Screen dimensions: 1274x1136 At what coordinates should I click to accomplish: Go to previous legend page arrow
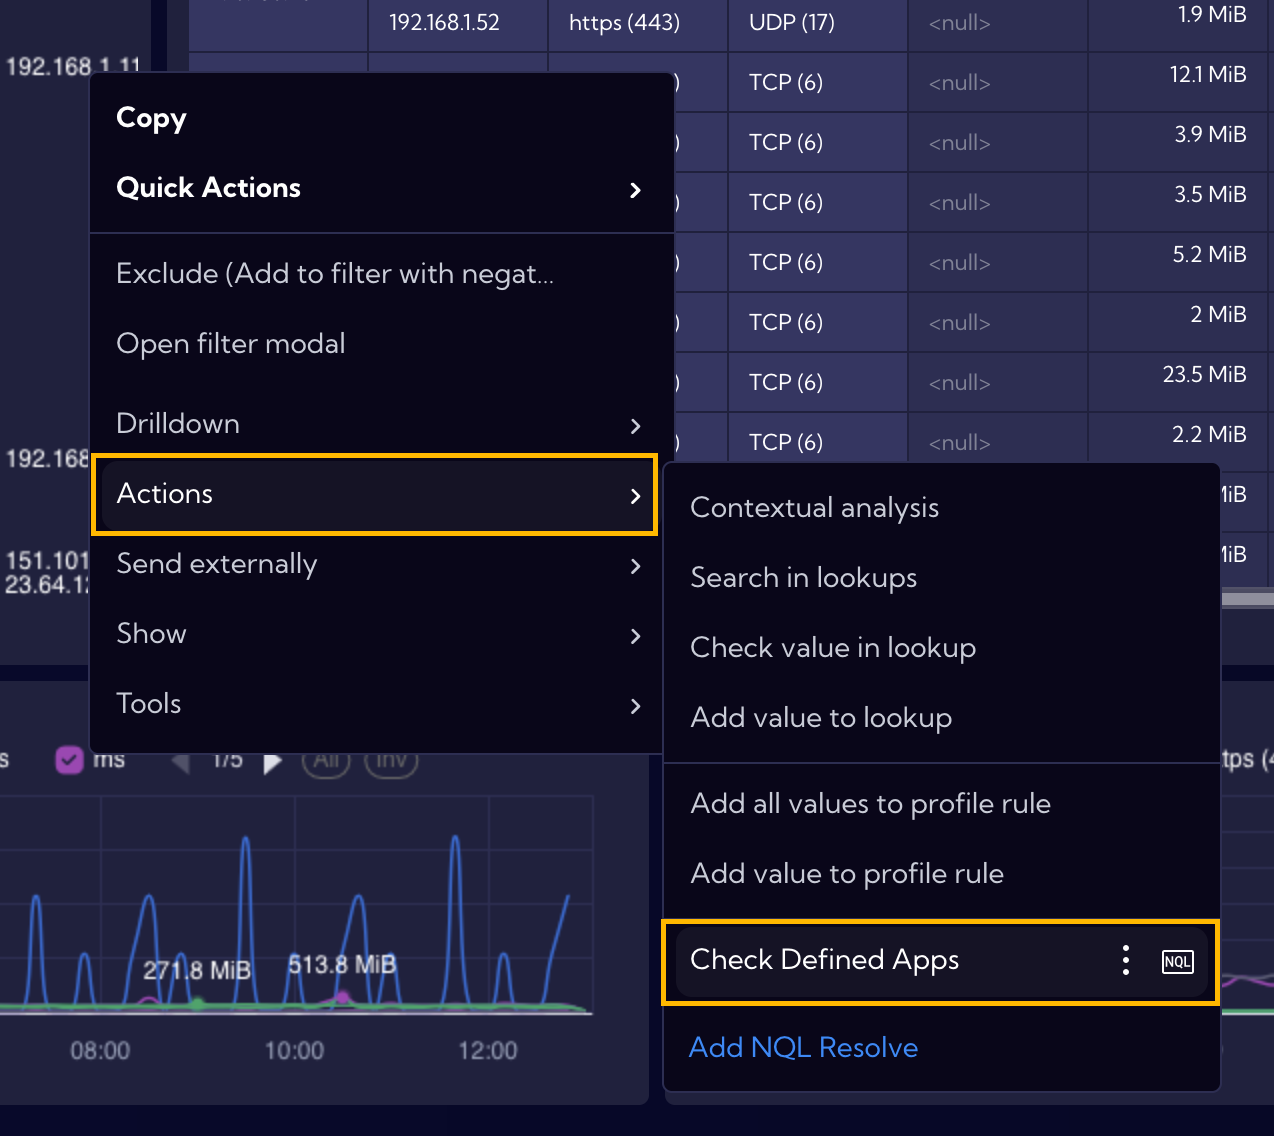(181, 762)
